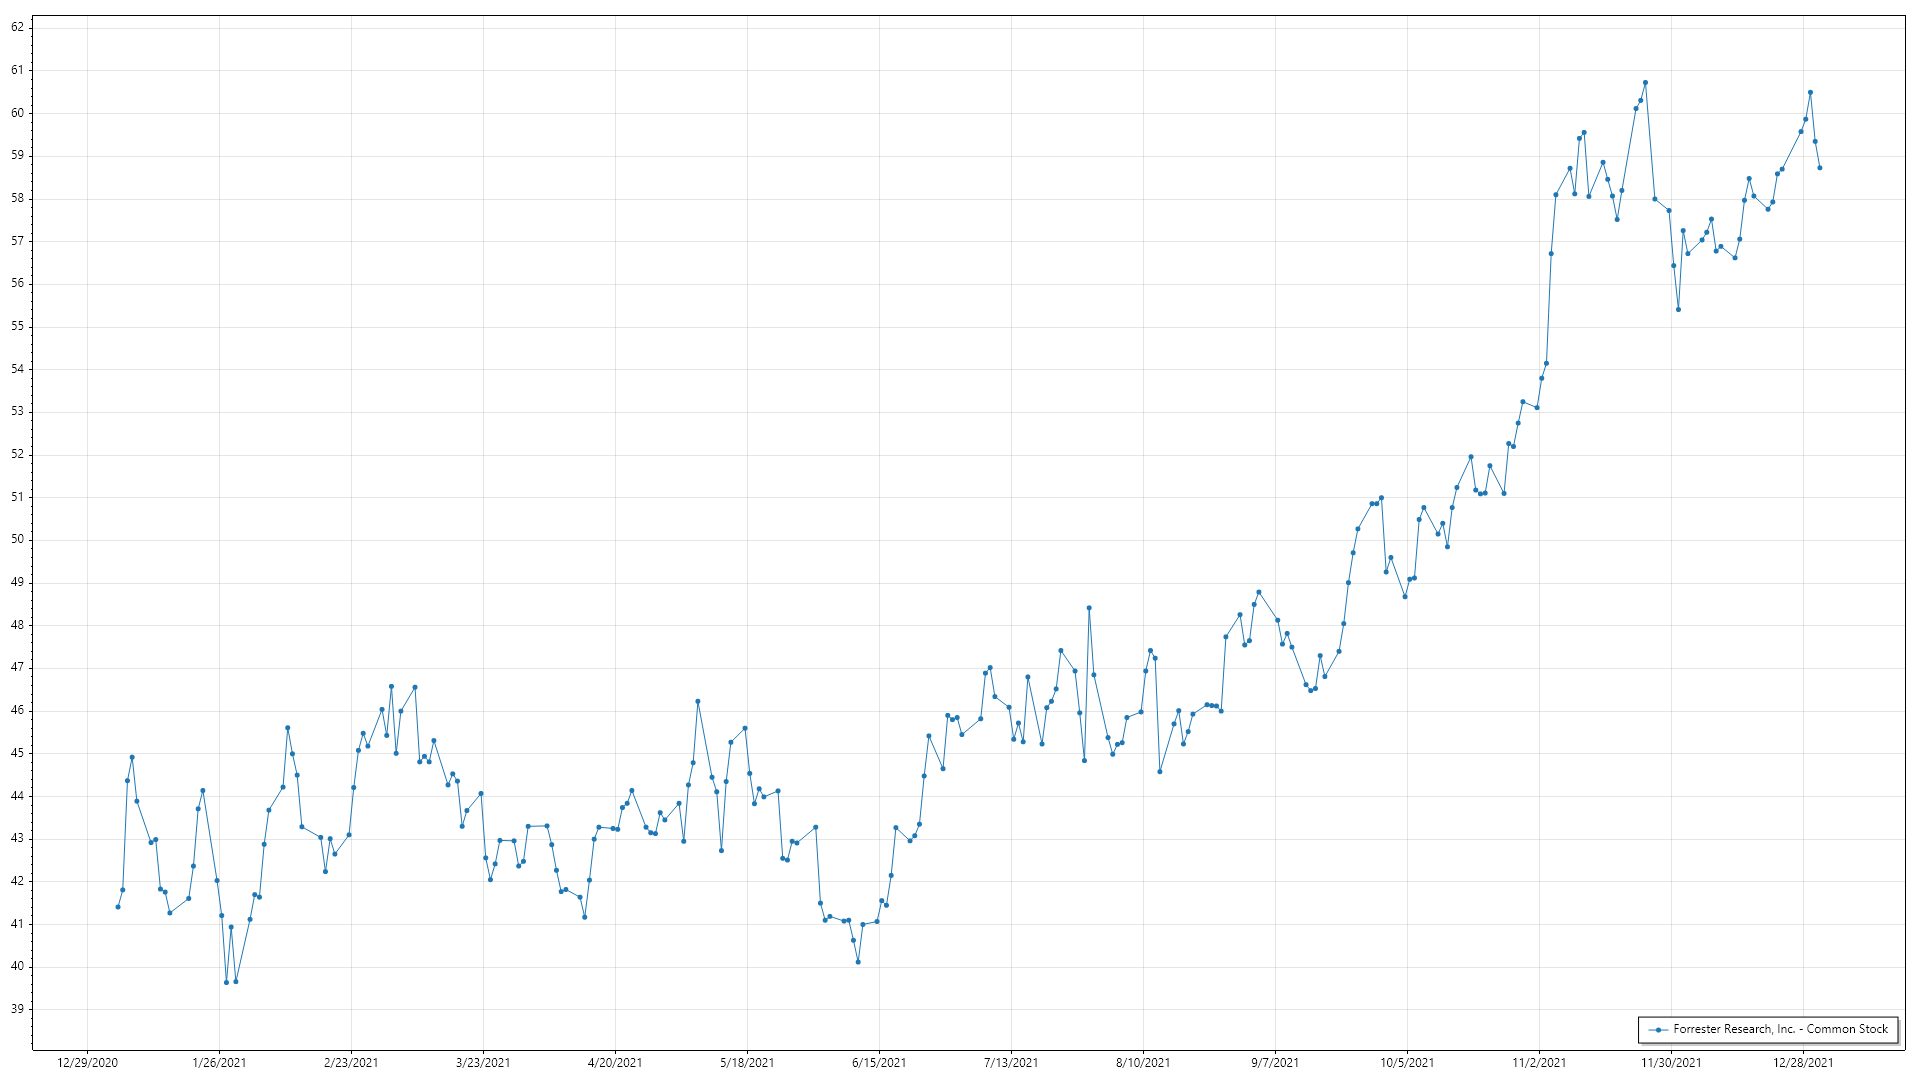Click the 62 value on y-axis
Viewport: 1920px width, 1080px height.
[x=17, y=27]
